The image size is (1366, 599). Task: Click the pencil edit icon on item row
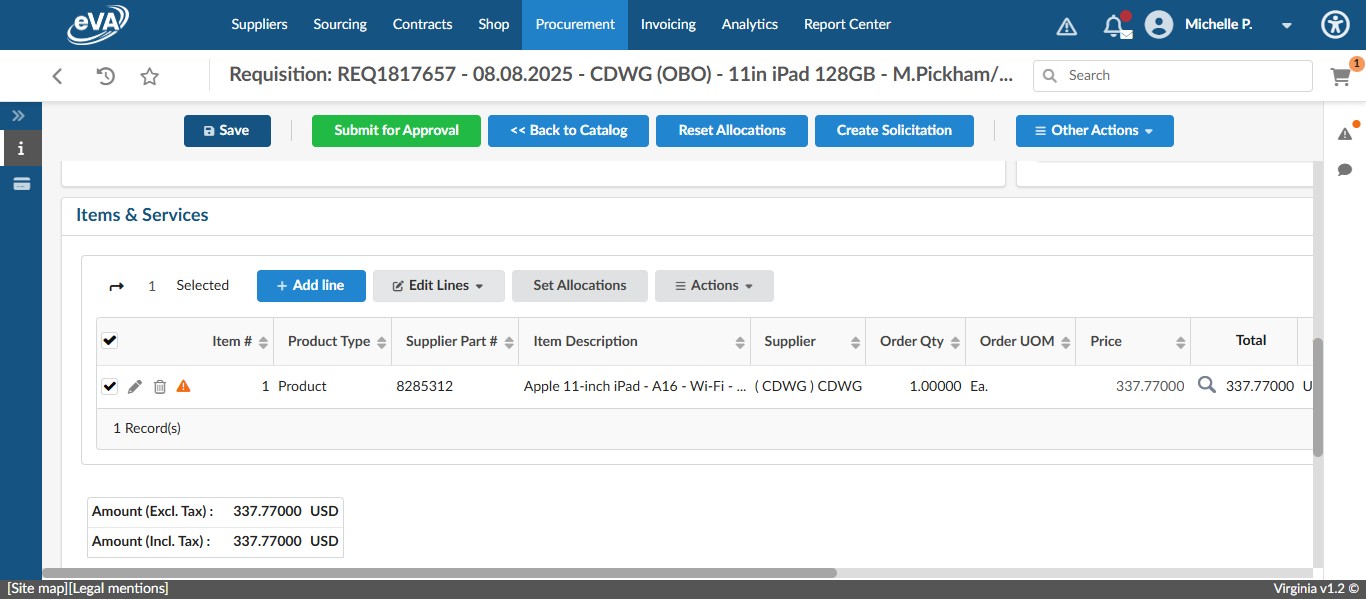pyautogui.click(x=135, y=386)
